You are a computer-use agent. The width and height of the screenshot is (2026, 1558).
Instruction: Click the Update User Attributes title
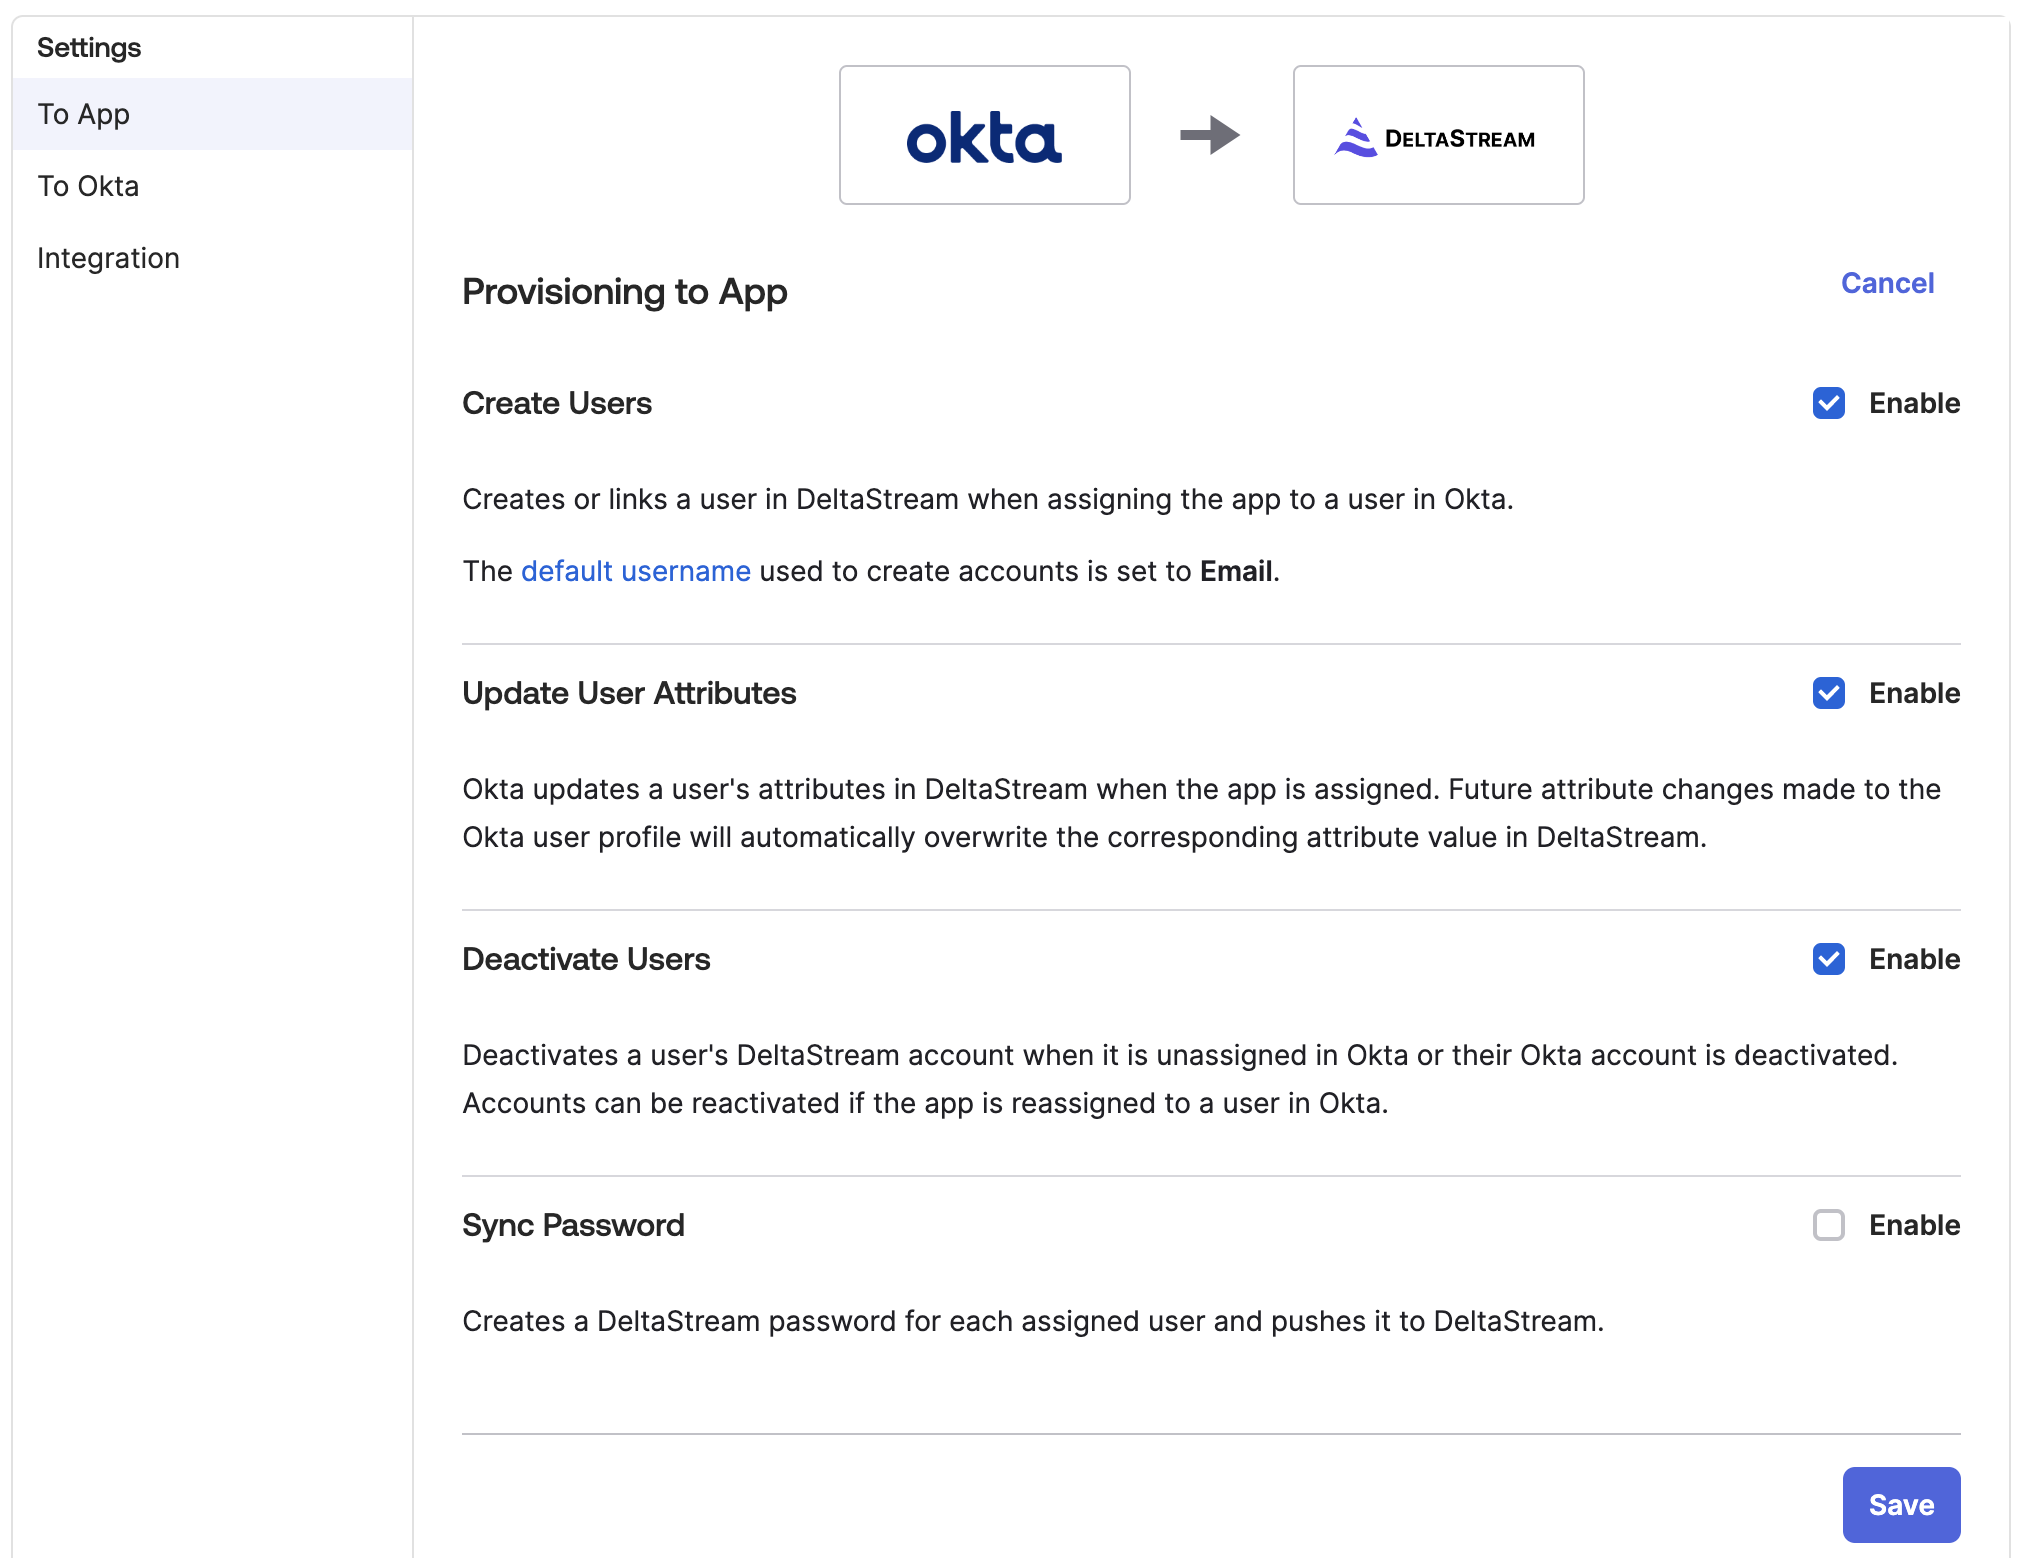tap(628, 693)
